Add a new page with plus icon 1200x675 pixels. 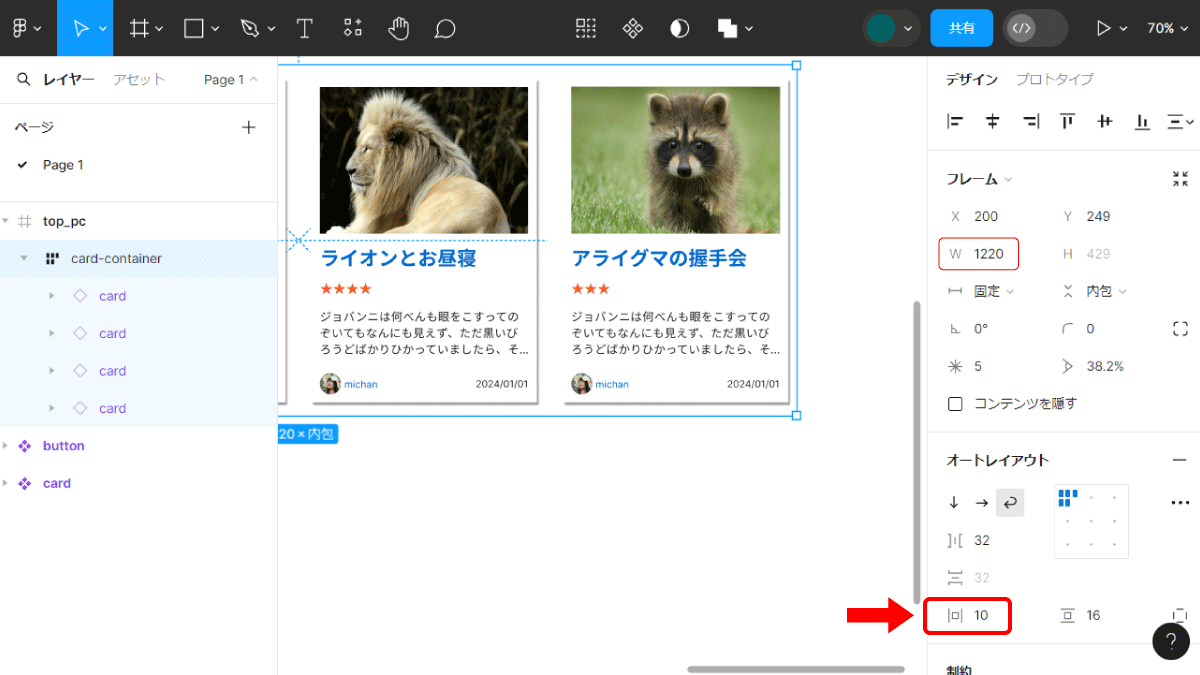pyautogui.click(x=249, y=127)
